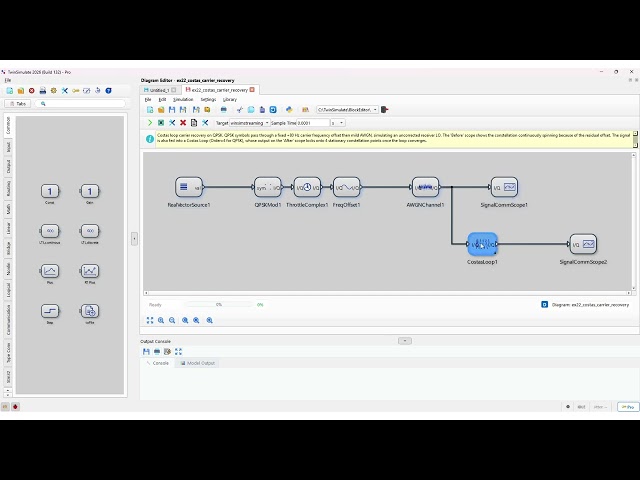The width and height of the screenshot is (640, 480).
Task: Select the RT Plot block
Action: coord(90,271)
